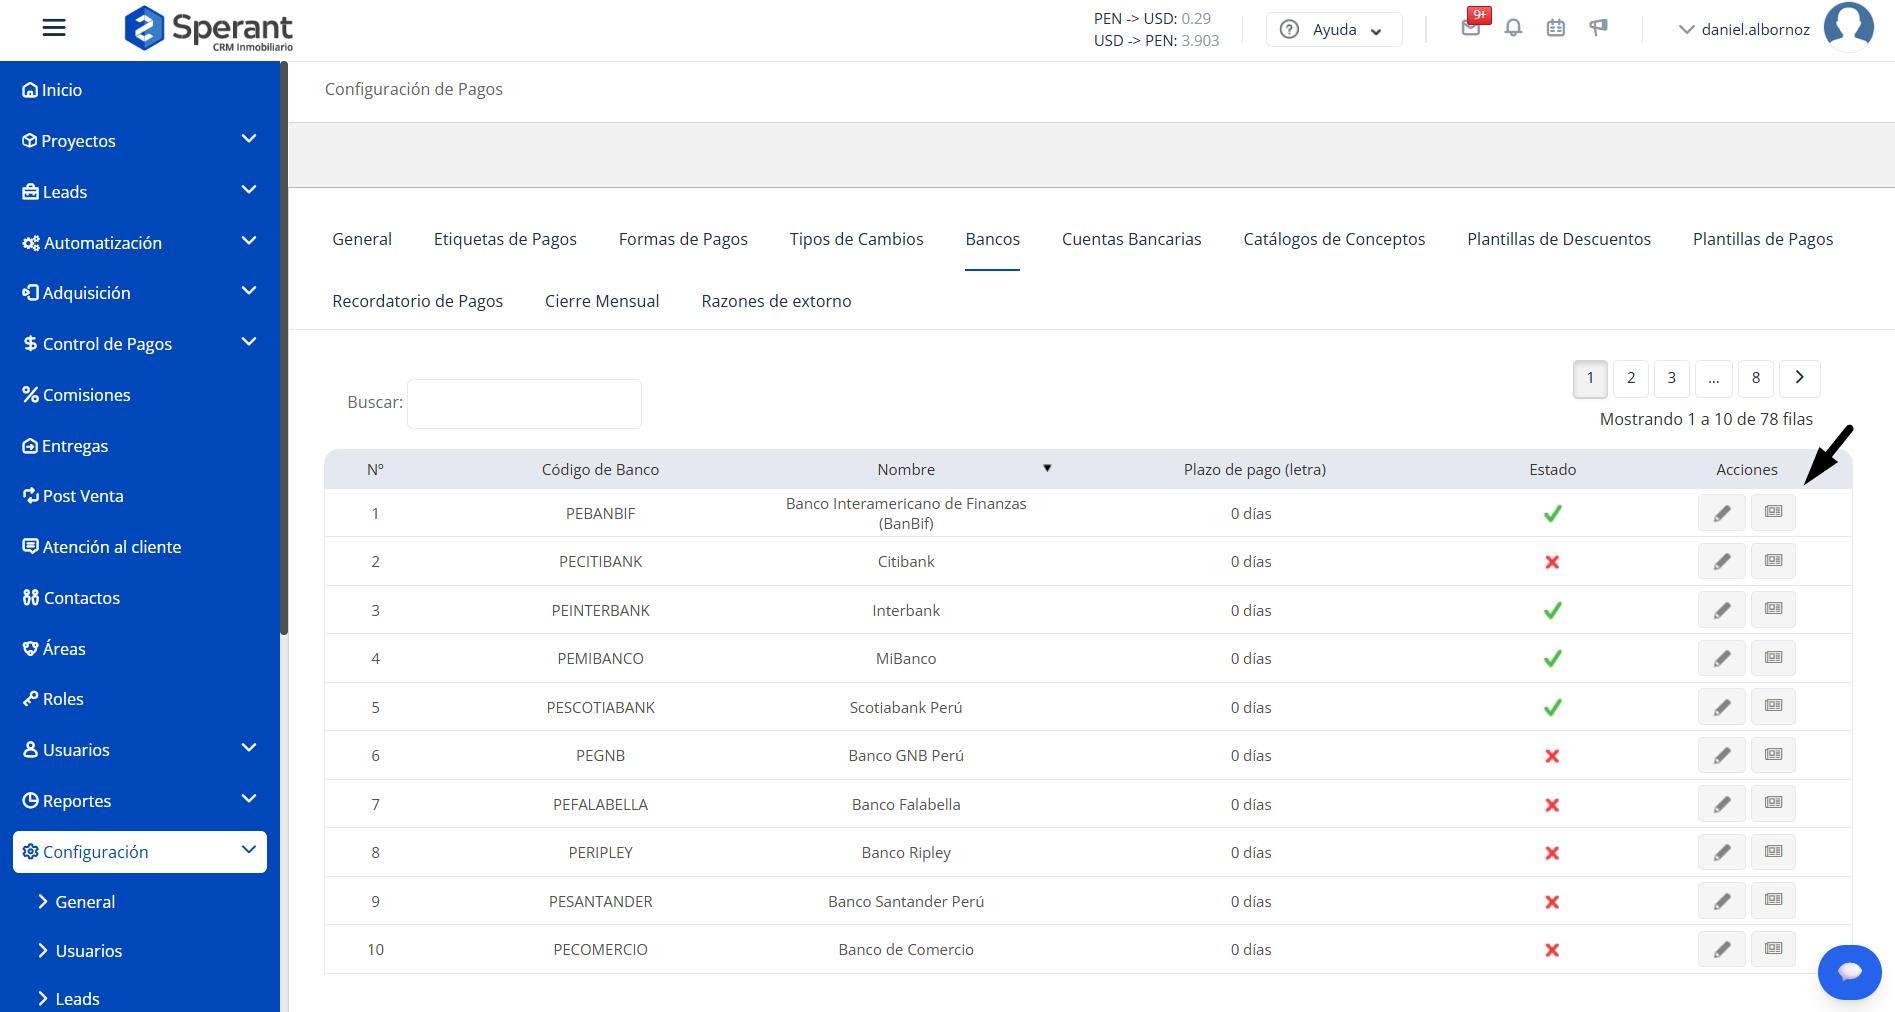Open the calendar icon in header
The height and width of the screenshot is (1012, 1895).
pos(1555,28)
